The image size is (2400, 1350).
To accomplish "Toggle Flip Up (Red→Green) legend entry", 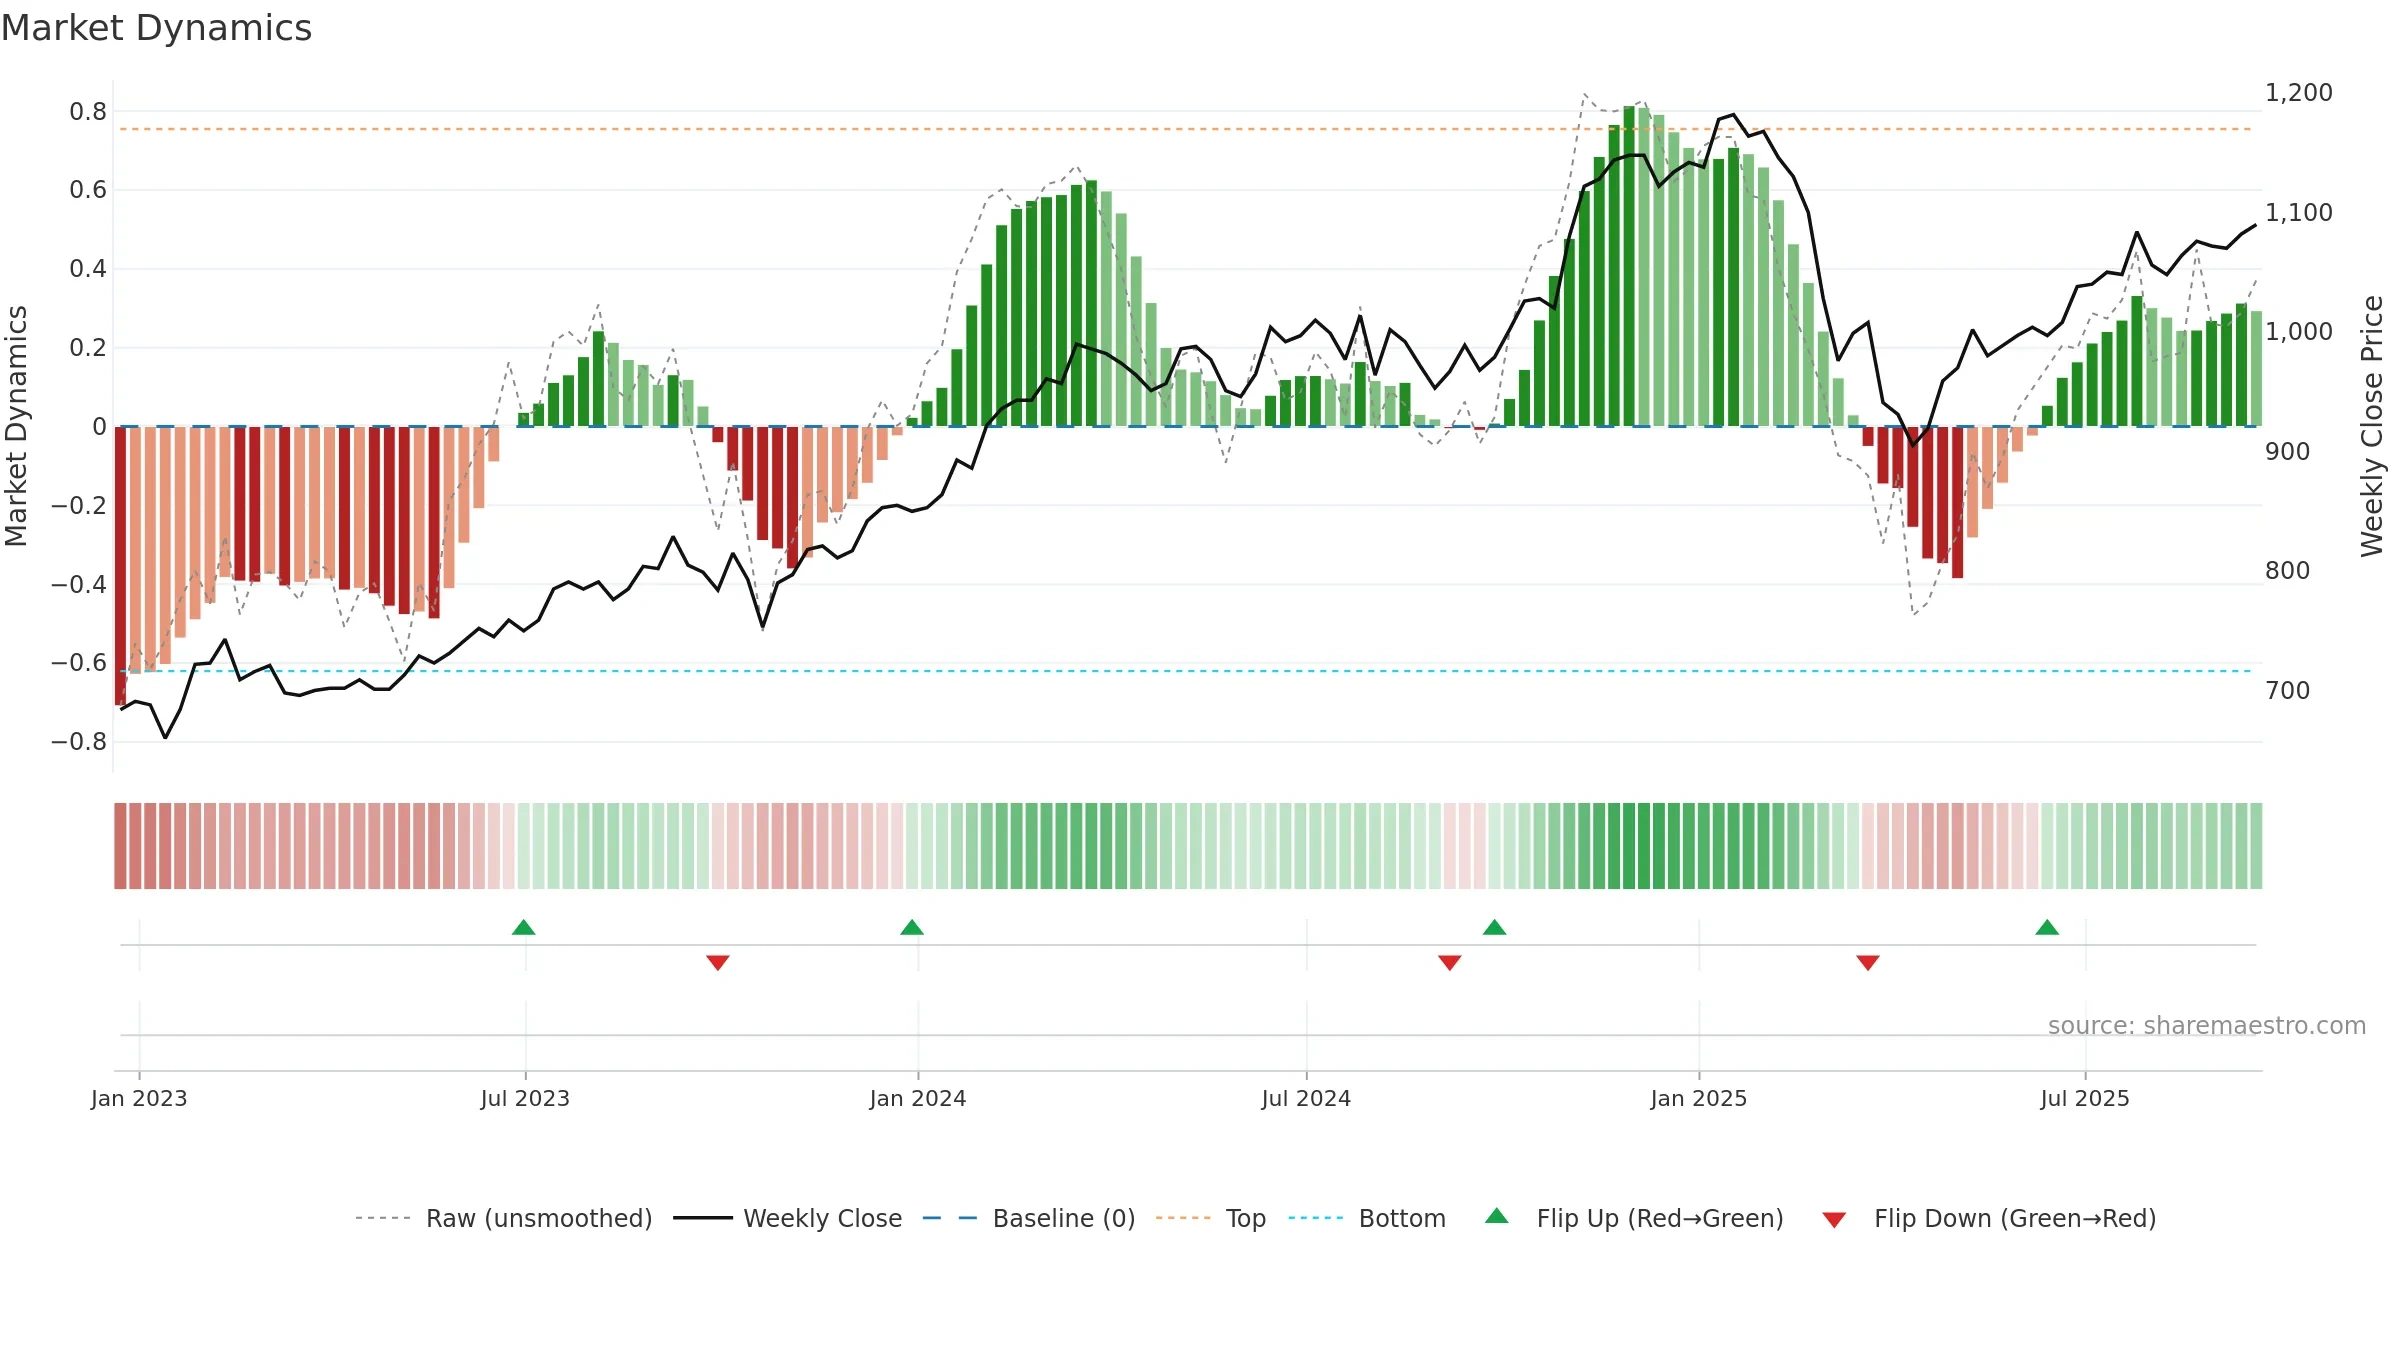I will pyautogui.click(x=1634, y=1218).
